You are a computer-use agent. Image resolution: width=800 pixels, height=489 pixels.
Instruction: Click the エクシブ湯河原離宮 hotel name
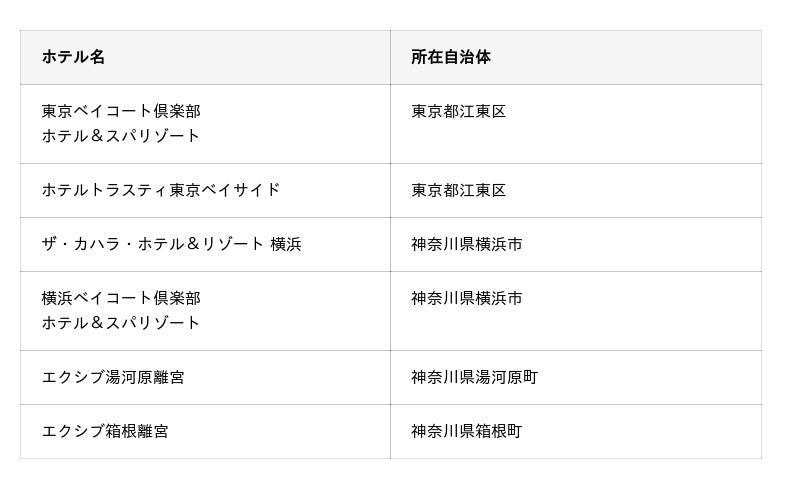pos(113,377)
